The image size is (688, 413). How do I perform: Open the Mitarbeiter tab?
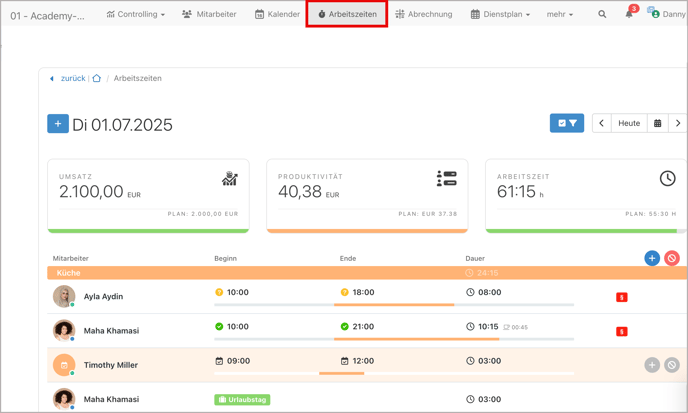(209, 15)
